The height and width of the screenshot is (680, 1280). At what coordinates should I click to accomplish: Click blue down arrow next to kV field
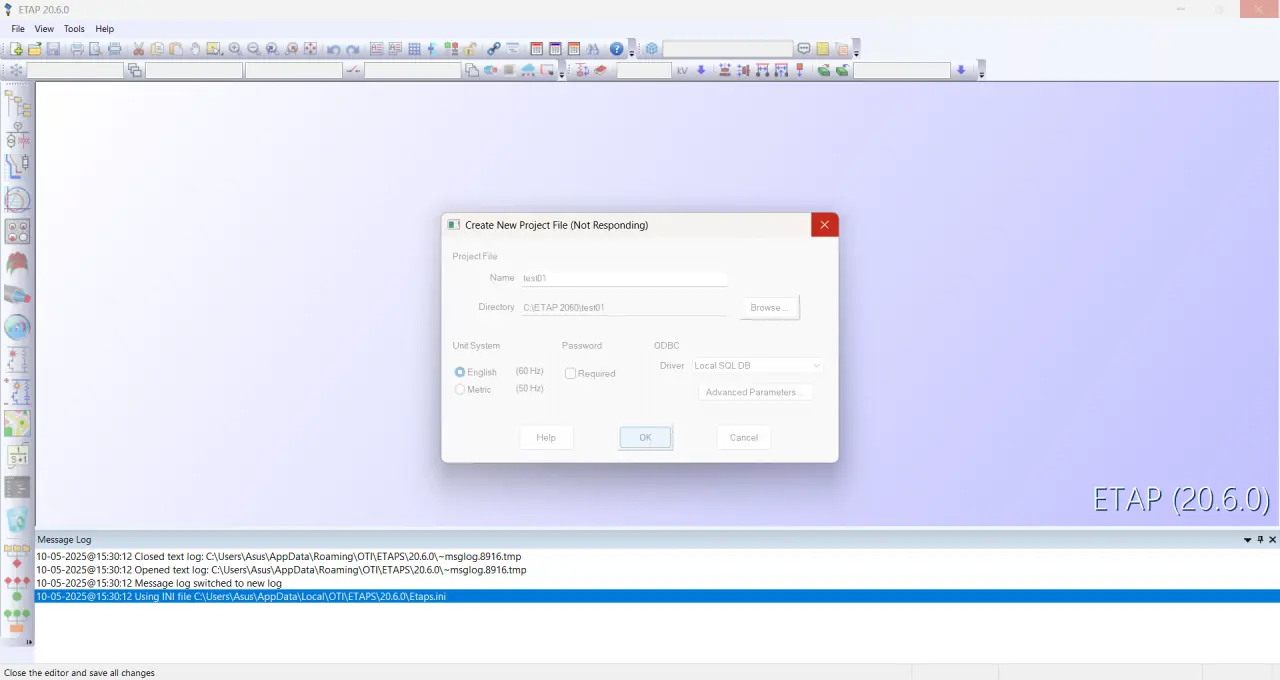click(701, 70)
